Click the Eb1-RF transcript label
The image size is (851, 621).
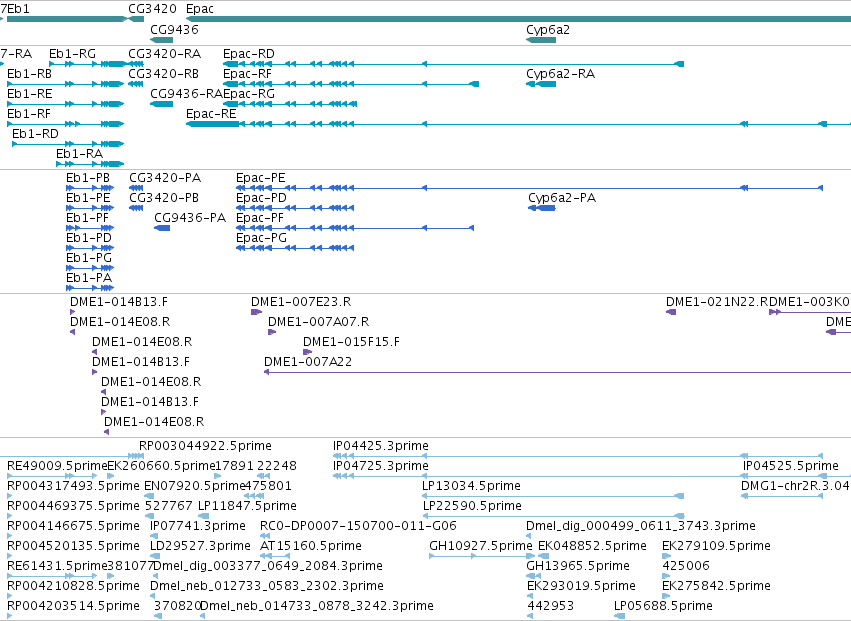(29, 114)
